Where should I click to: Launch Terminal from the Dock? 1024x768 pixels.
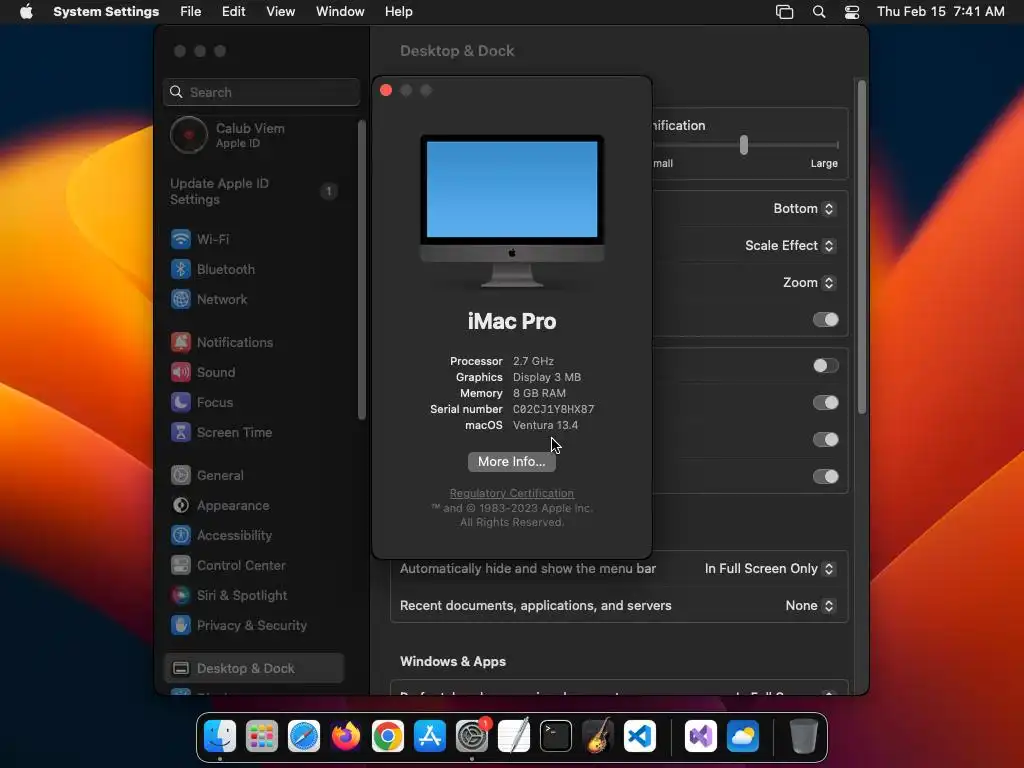[556, 736]
